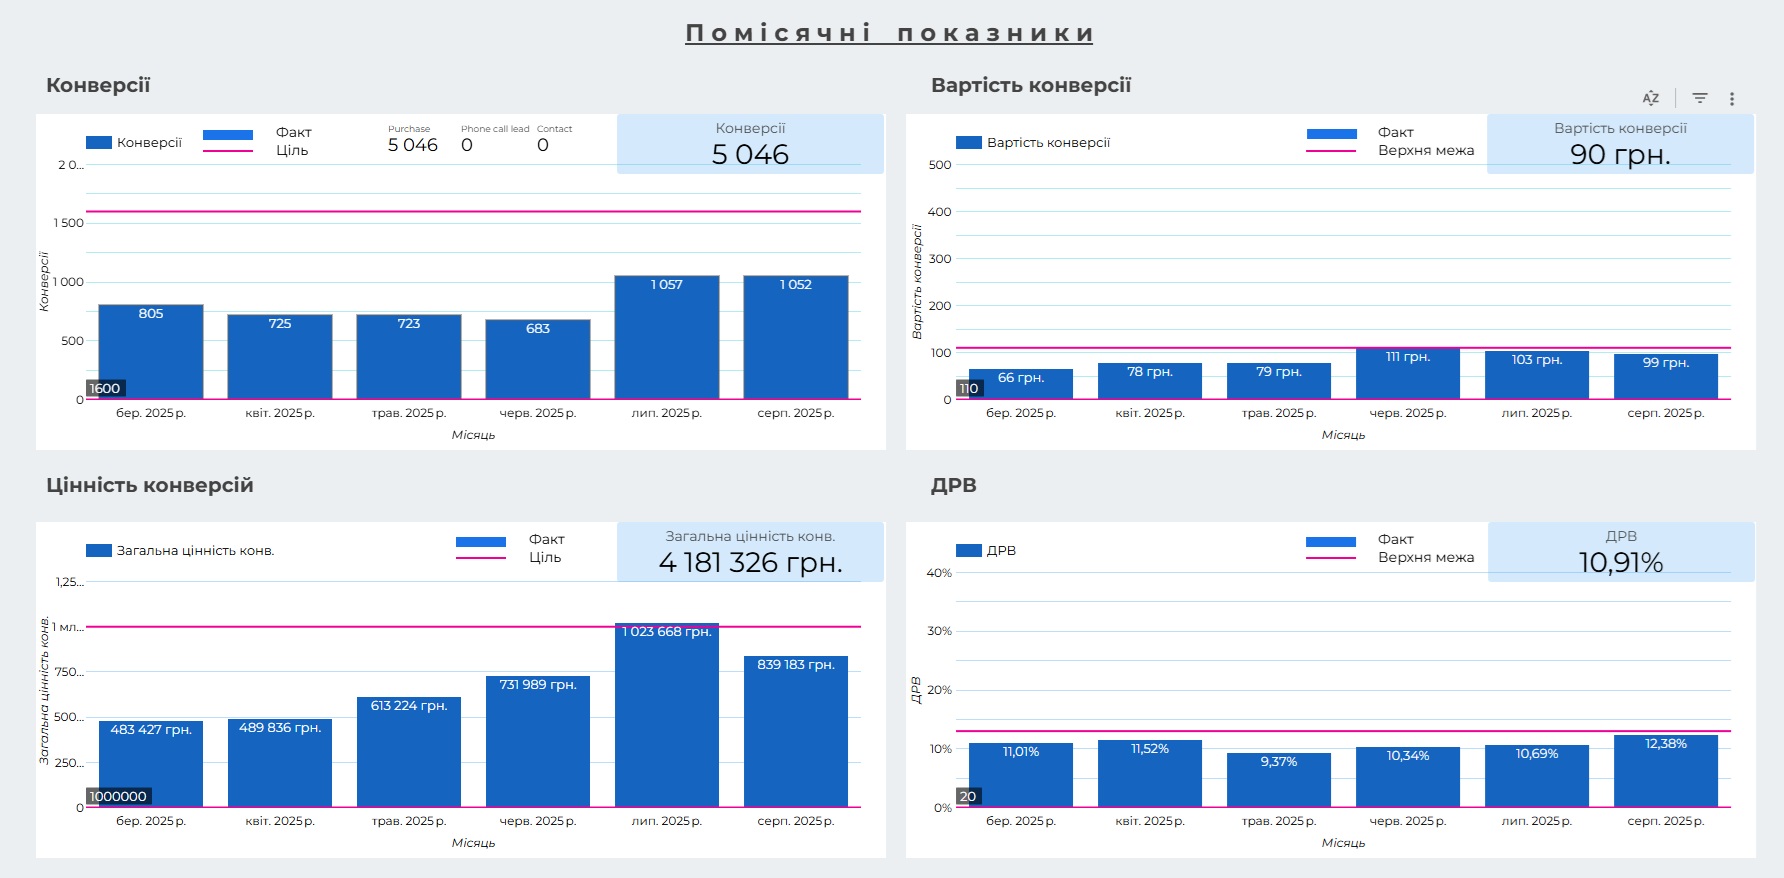This screenshot has width=1784, height=878.
Task: Click the Конверсії 5 046 summary card
Action: point(750,145)
